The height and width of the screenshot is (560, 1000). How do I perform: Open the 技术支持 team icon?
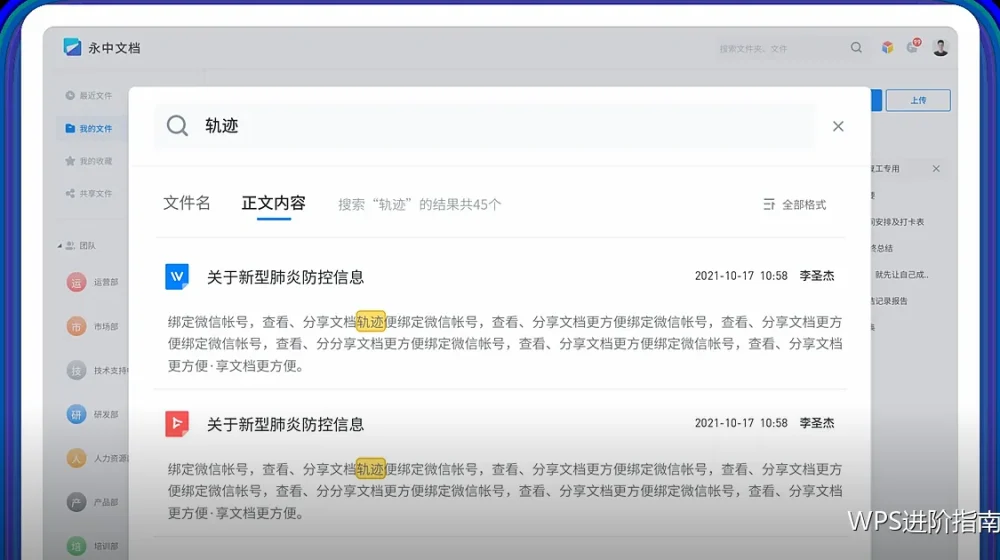(x=76, y=371)
